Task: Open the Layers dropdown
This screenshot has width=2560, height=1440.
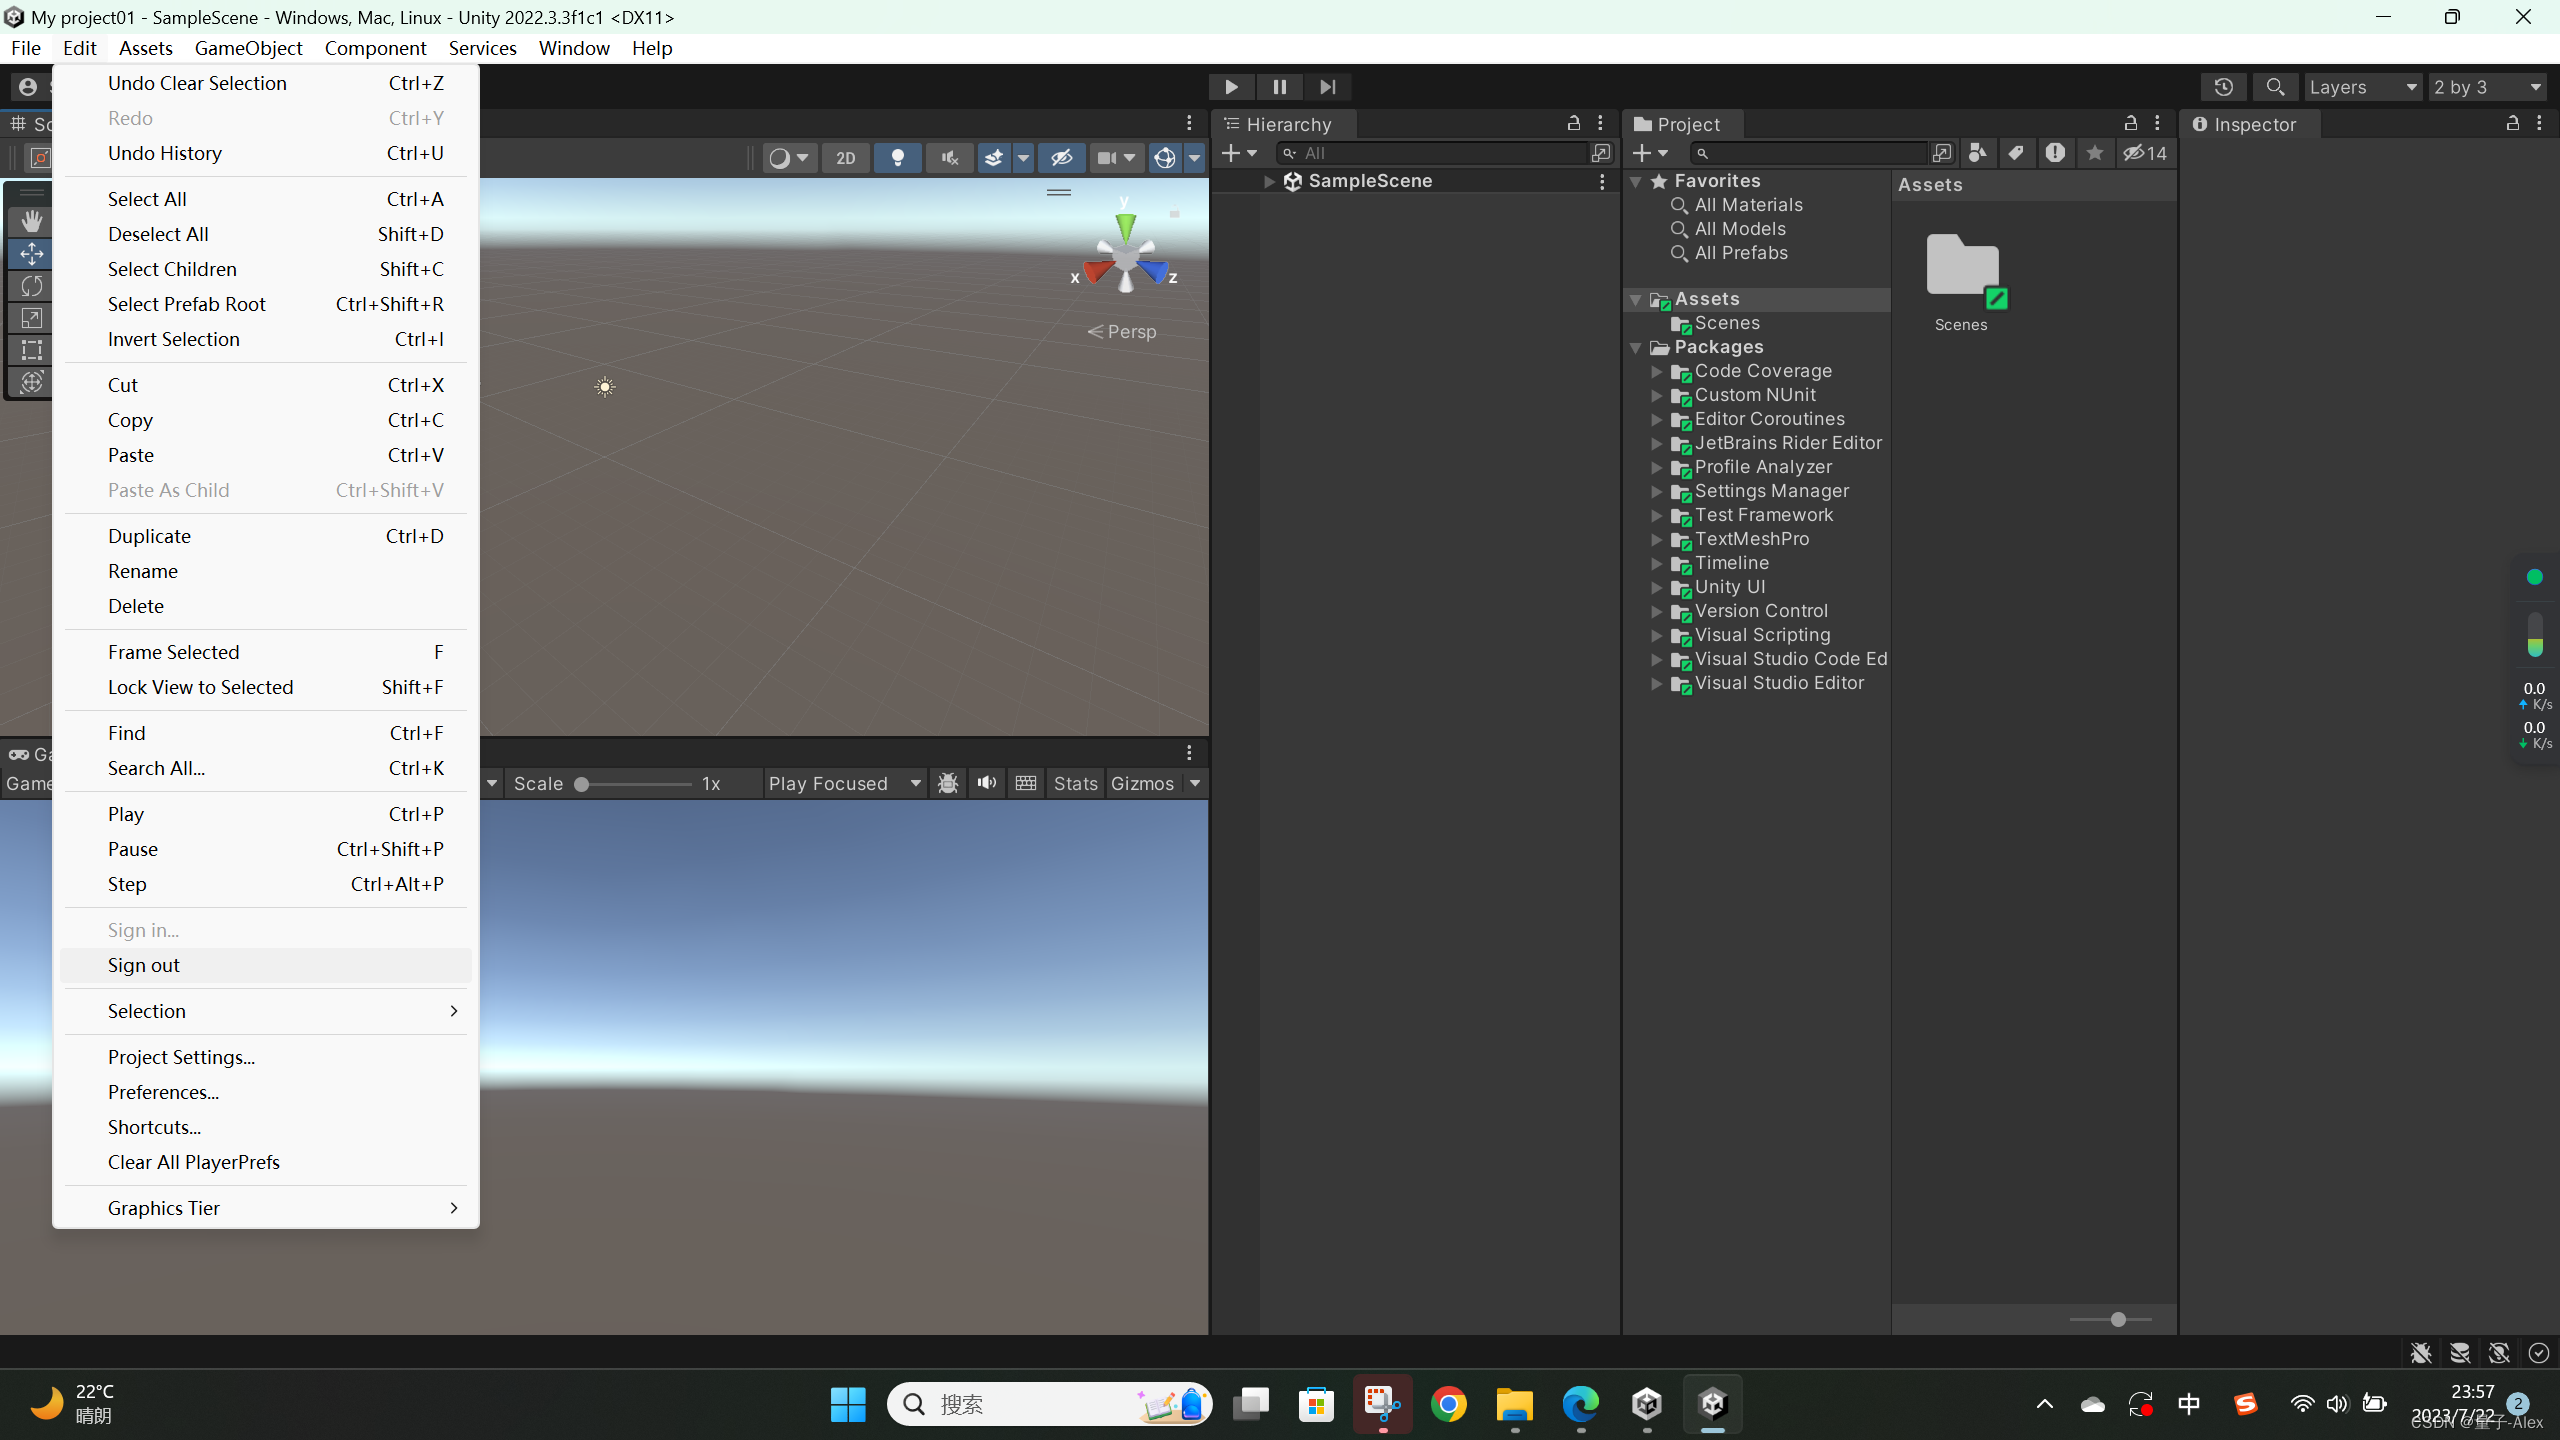Action: click(2362, 87)
